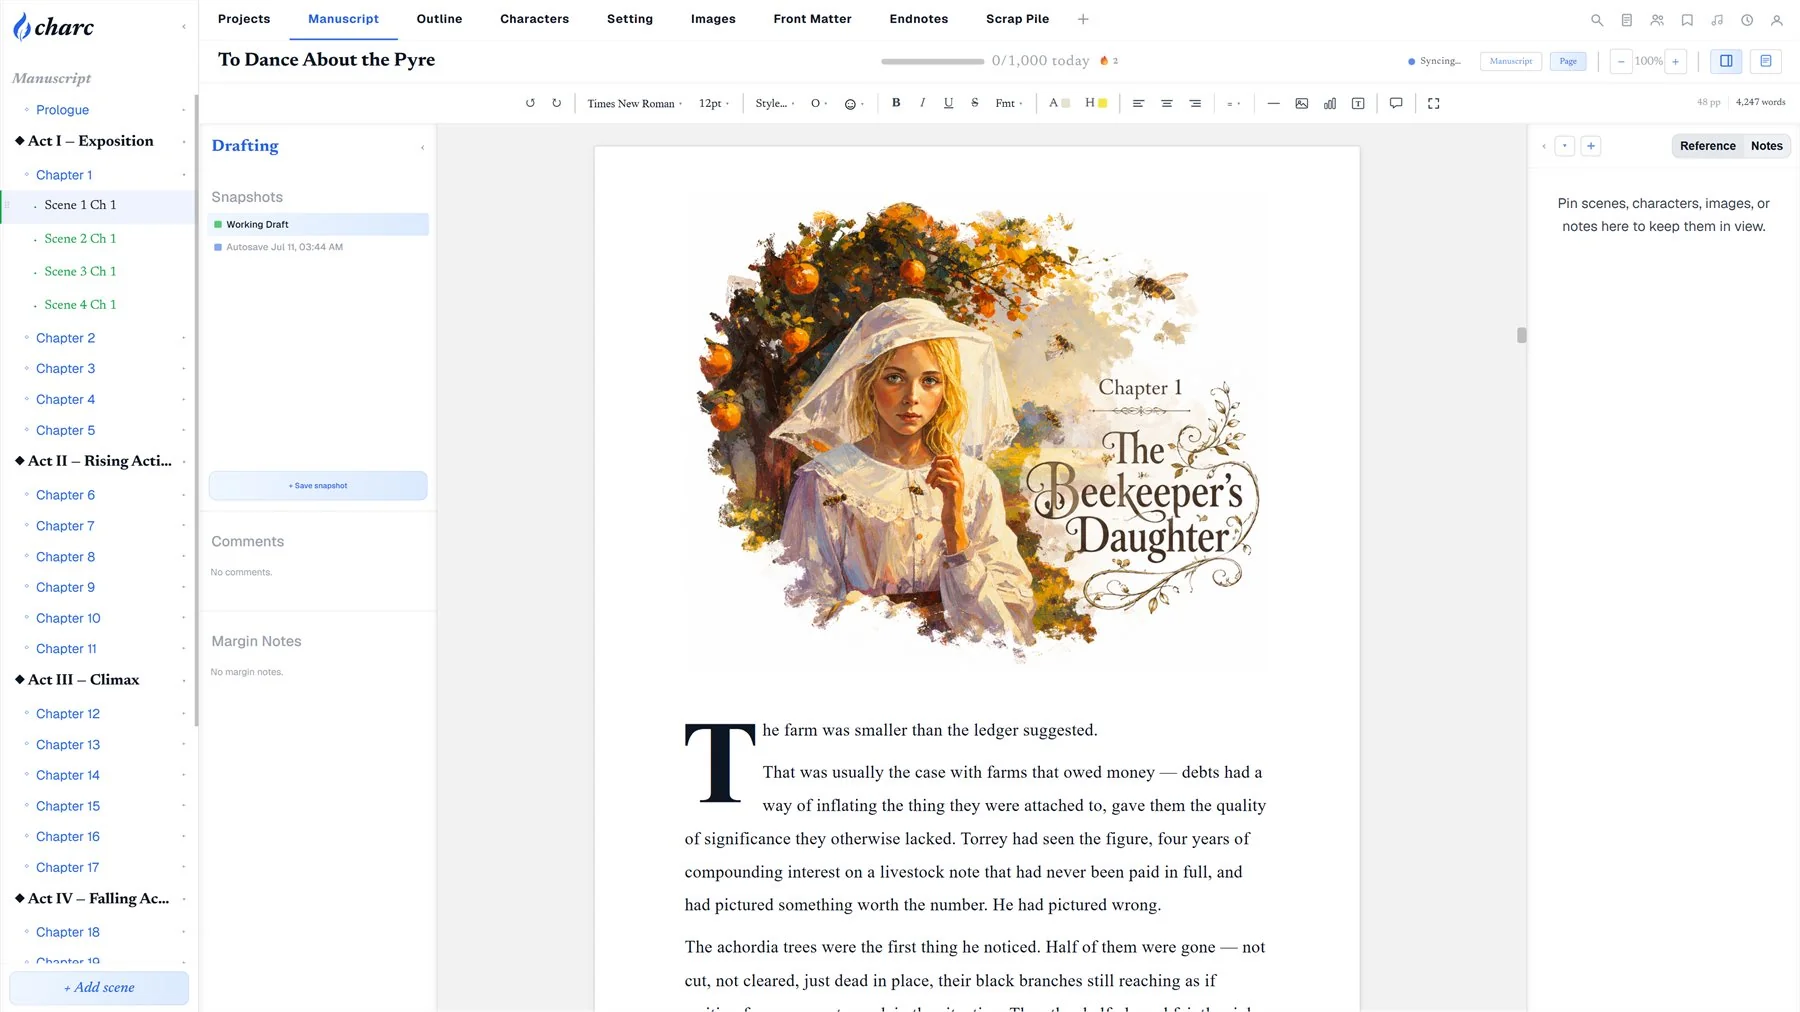This screenshot has height=1012, width=1800.
Task: Insert a text box
Action: pyautogui.click(x=1358, y=103)
